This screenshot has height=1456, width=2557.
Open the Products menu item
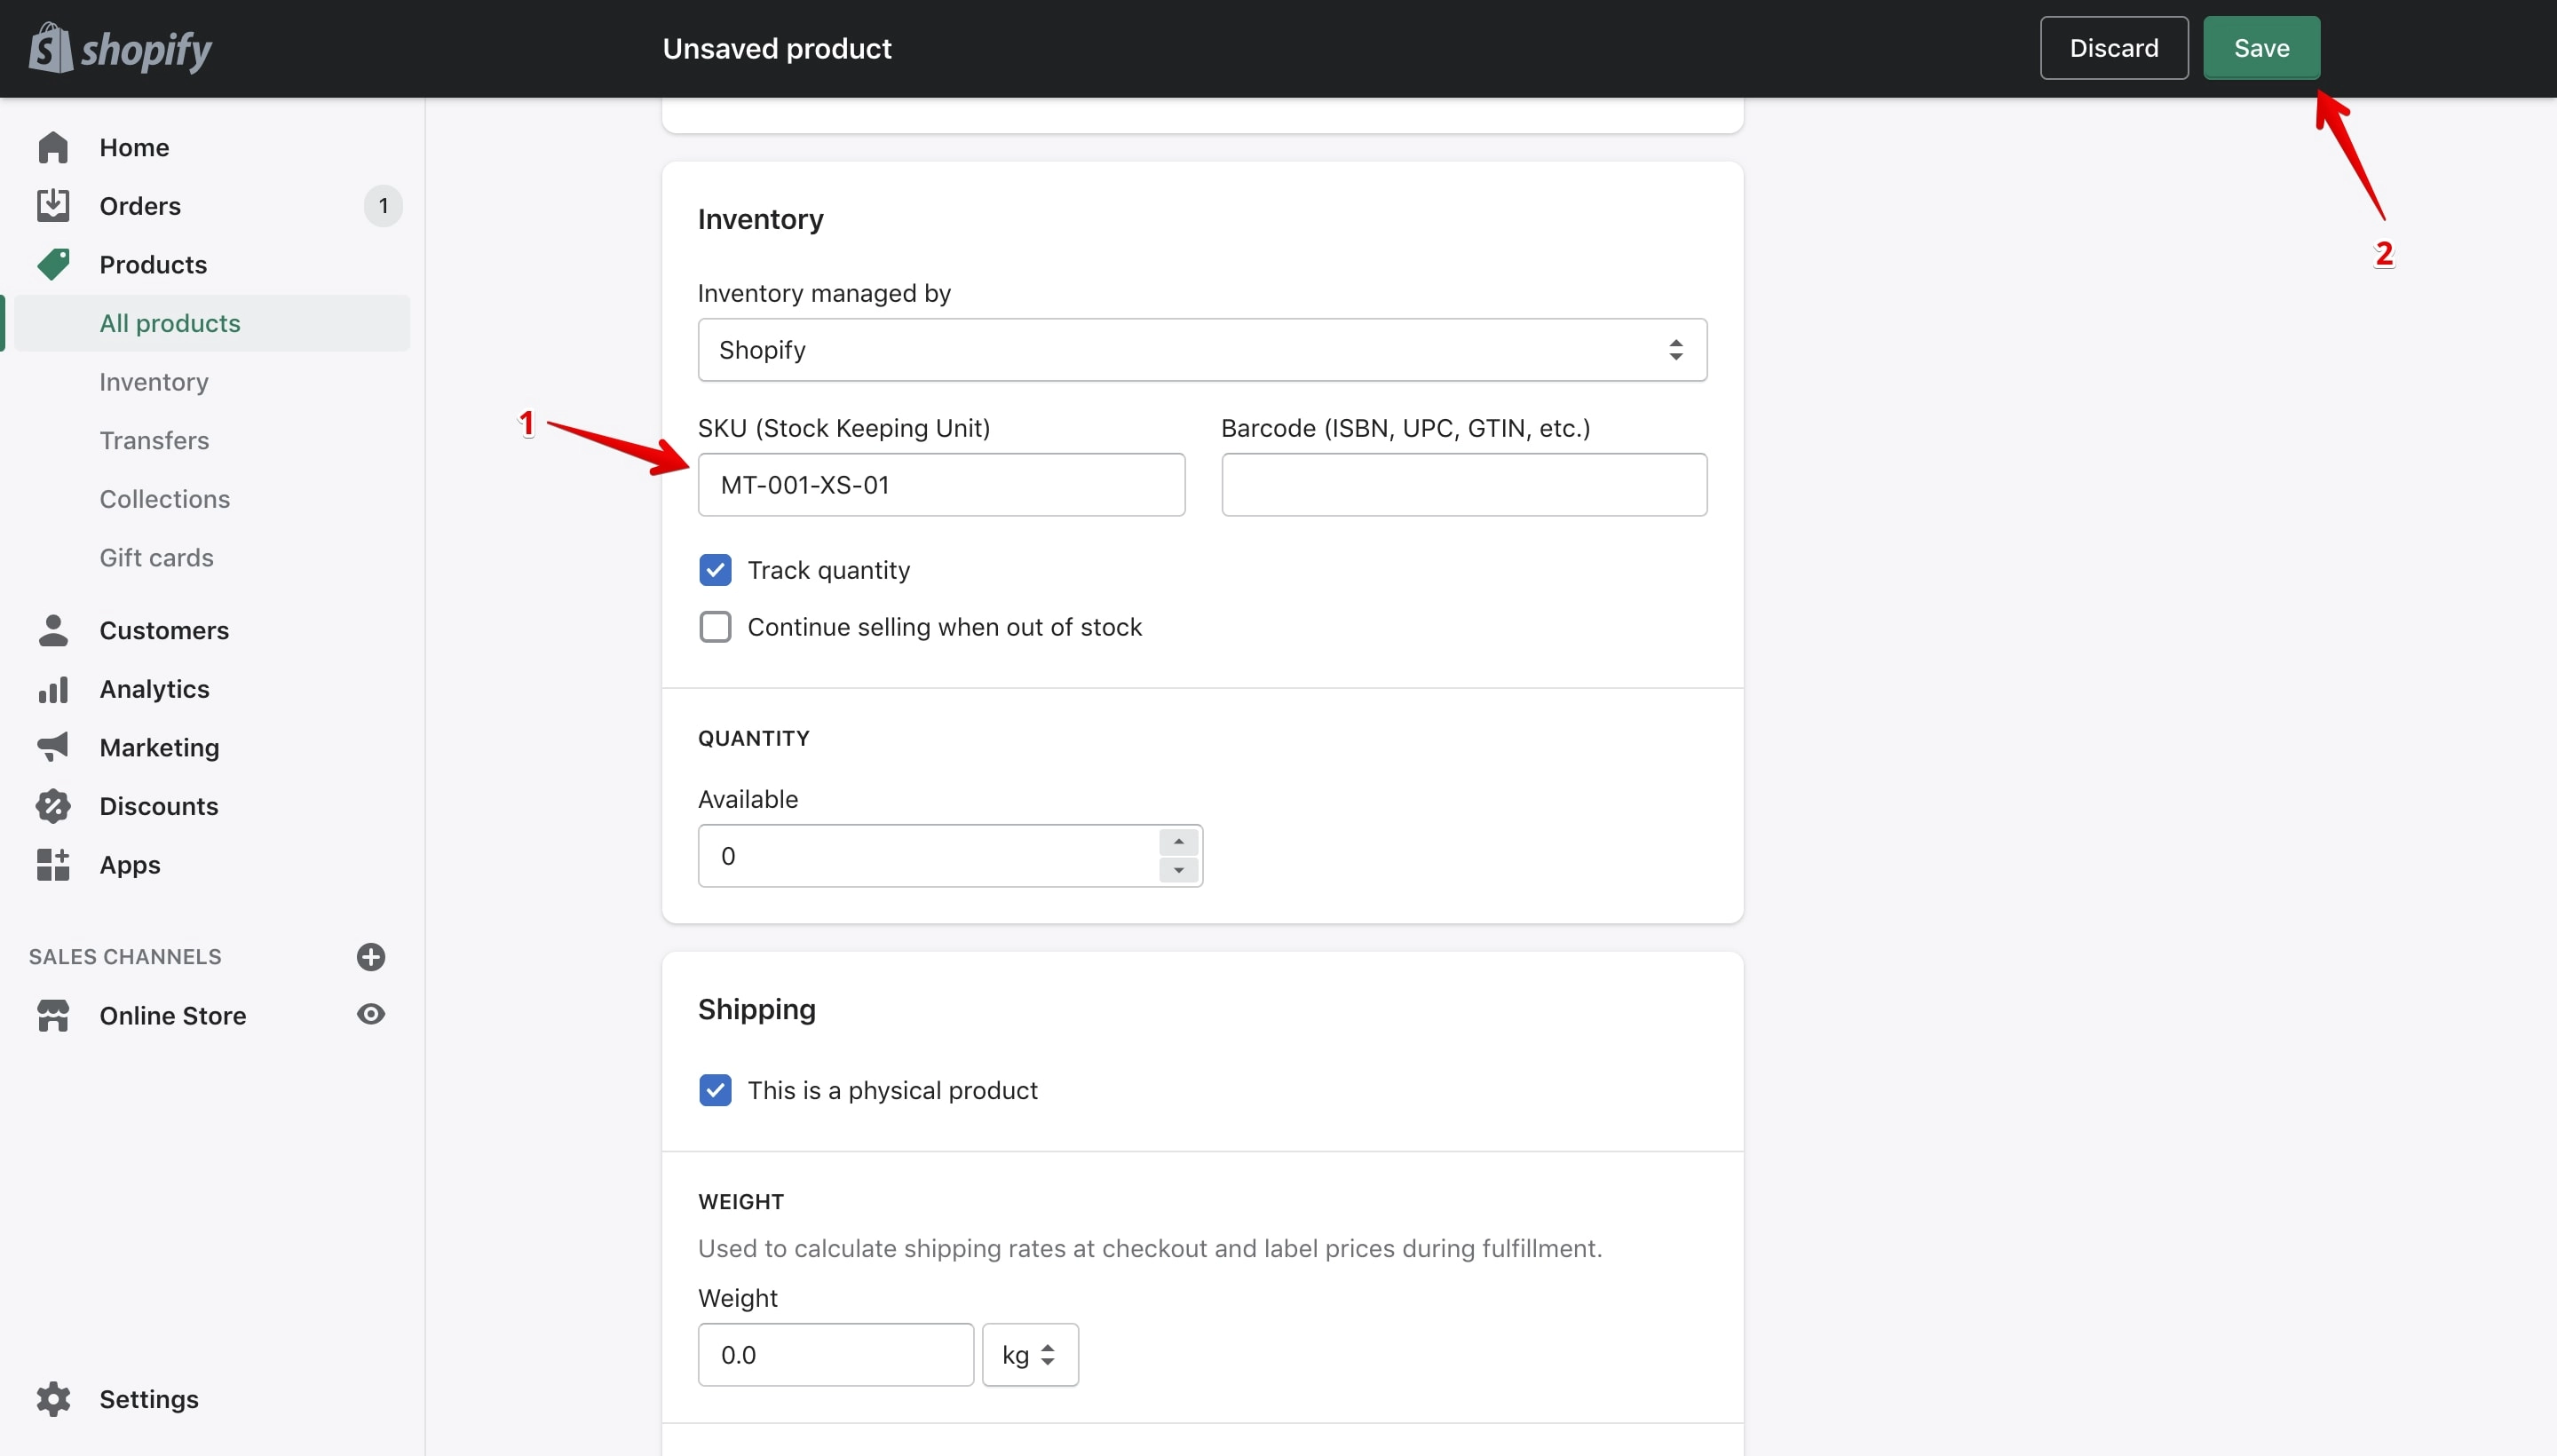[153, 264]
